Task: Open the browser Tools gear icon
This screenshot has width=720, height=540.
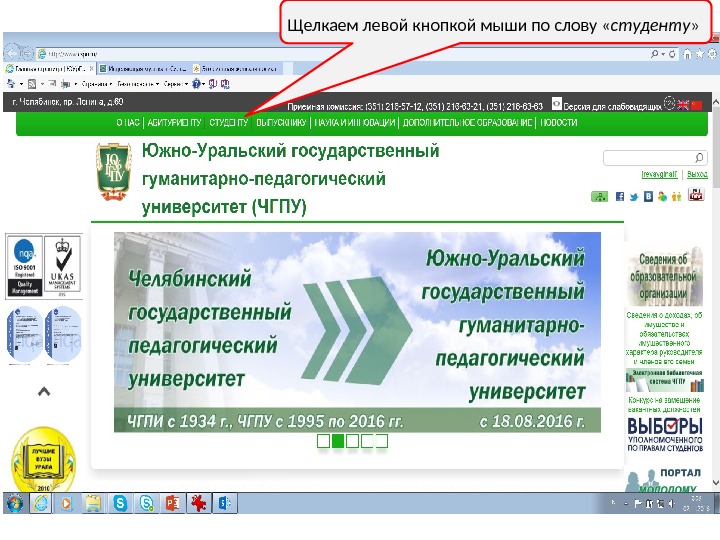Action: point(712,54)
